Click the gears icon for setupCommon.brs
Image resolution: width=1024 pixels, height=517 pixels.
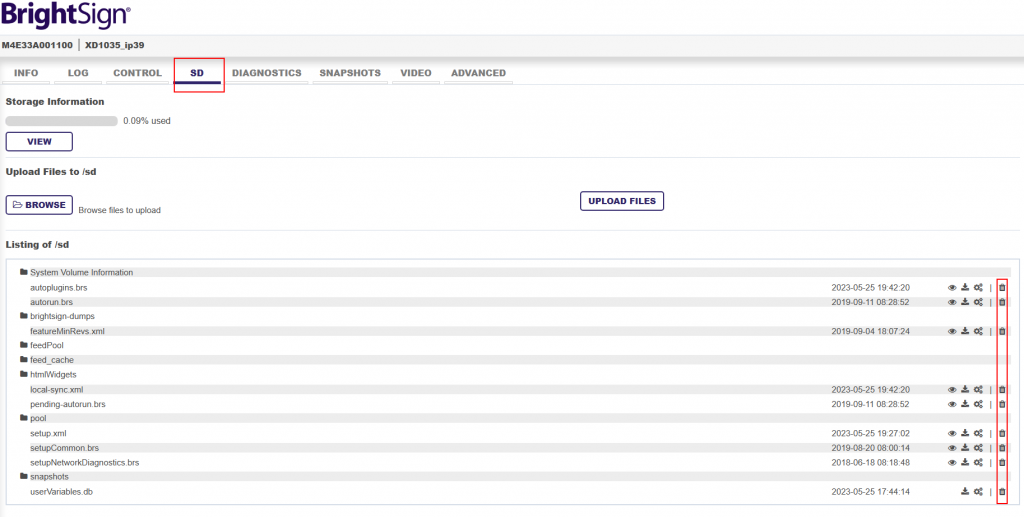click(978, 448)
